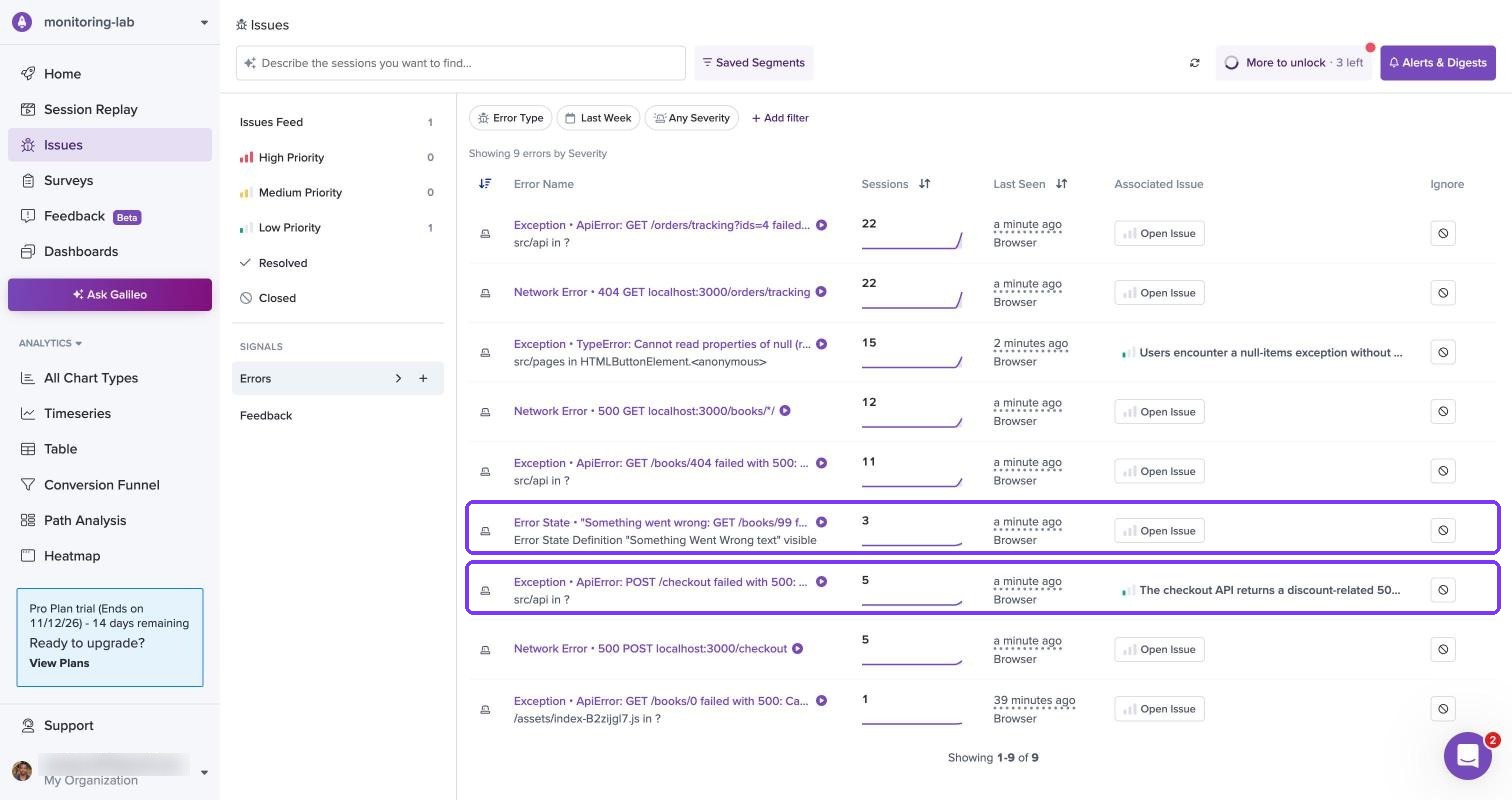
Task: Play session for 404 GET orders/tracking error
Action: [821, 292]
